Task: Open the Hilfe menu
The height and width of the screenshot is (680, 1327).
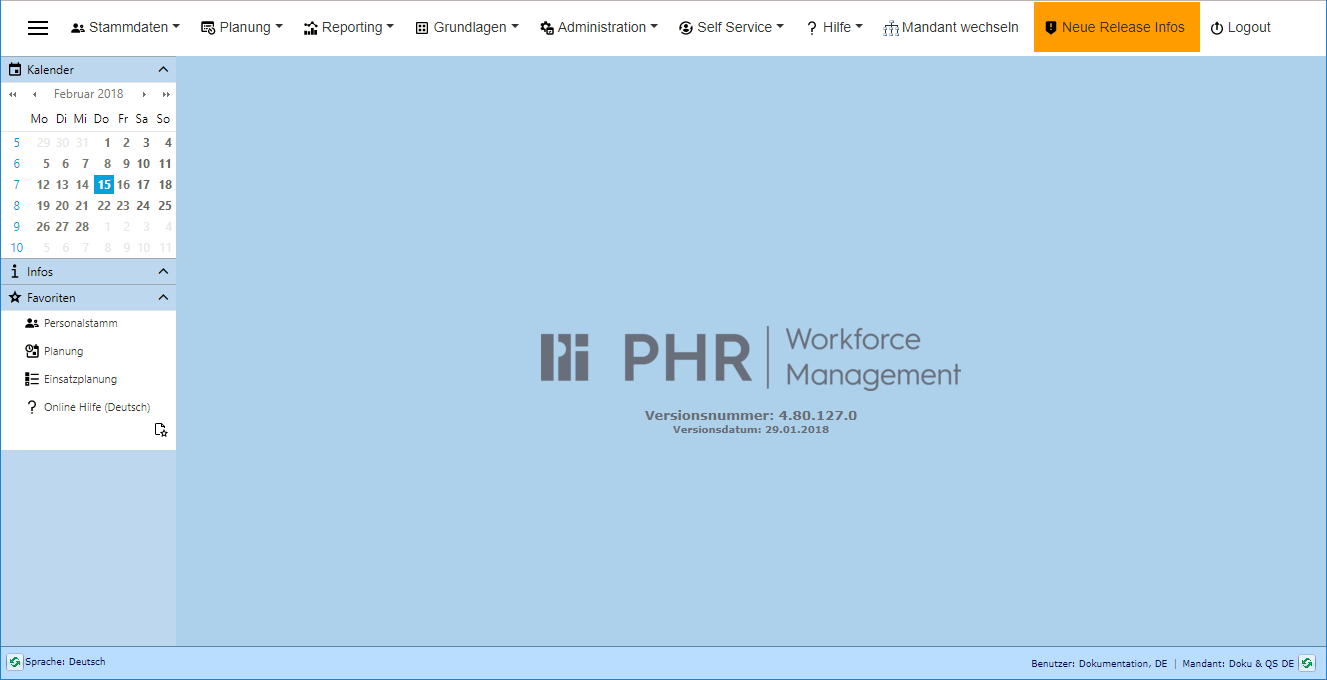Action: click(834, 28)
